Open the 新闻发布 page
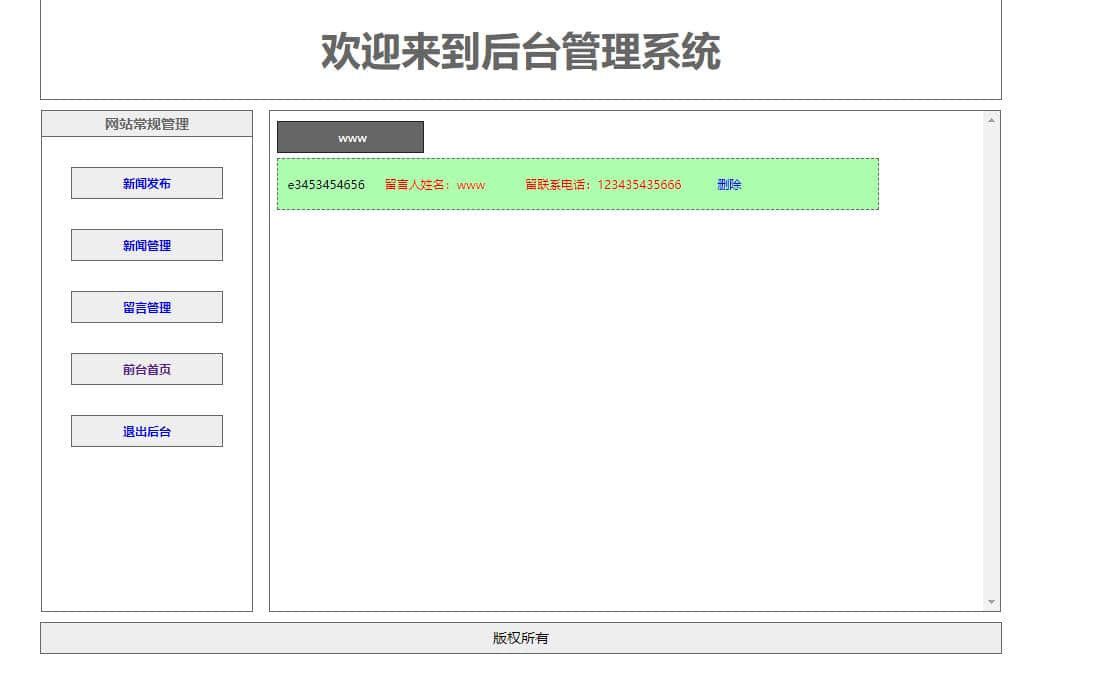Image resolution: width=1115 pixels, height=683 pixels. pyautogui.click(x=147, y=183)
